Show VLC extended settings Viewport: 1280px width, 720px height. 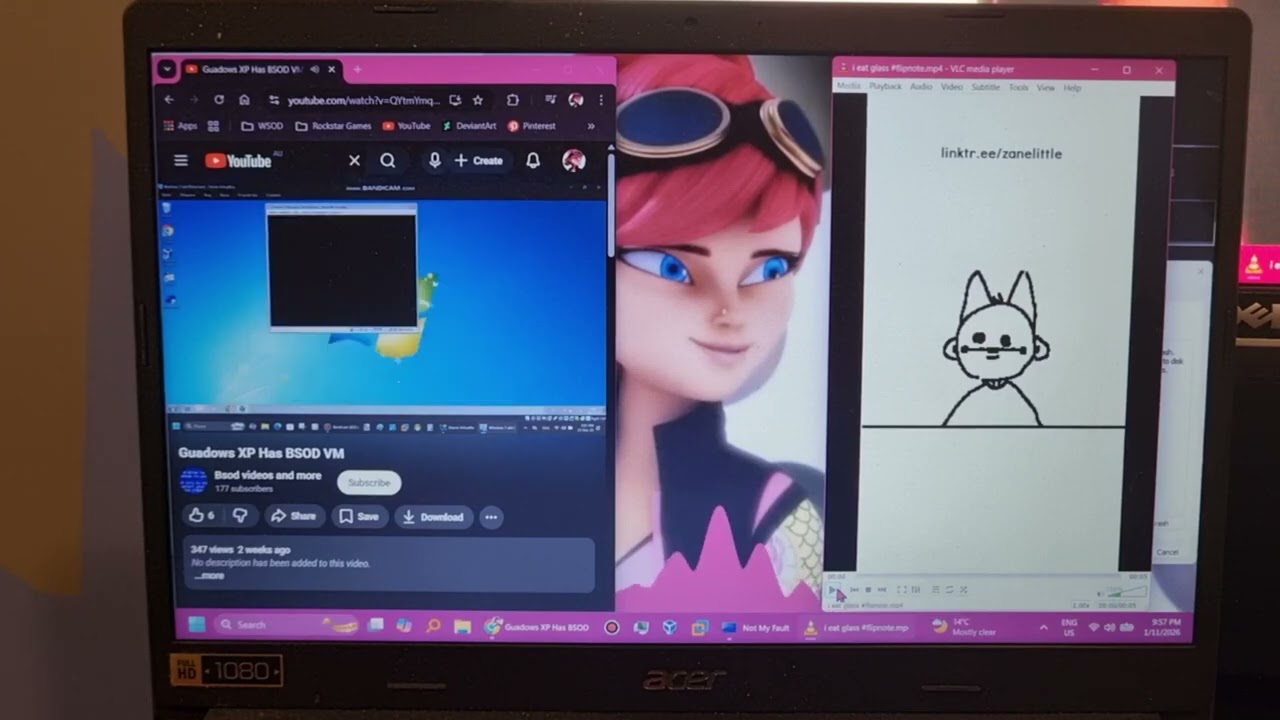[916, 590]
